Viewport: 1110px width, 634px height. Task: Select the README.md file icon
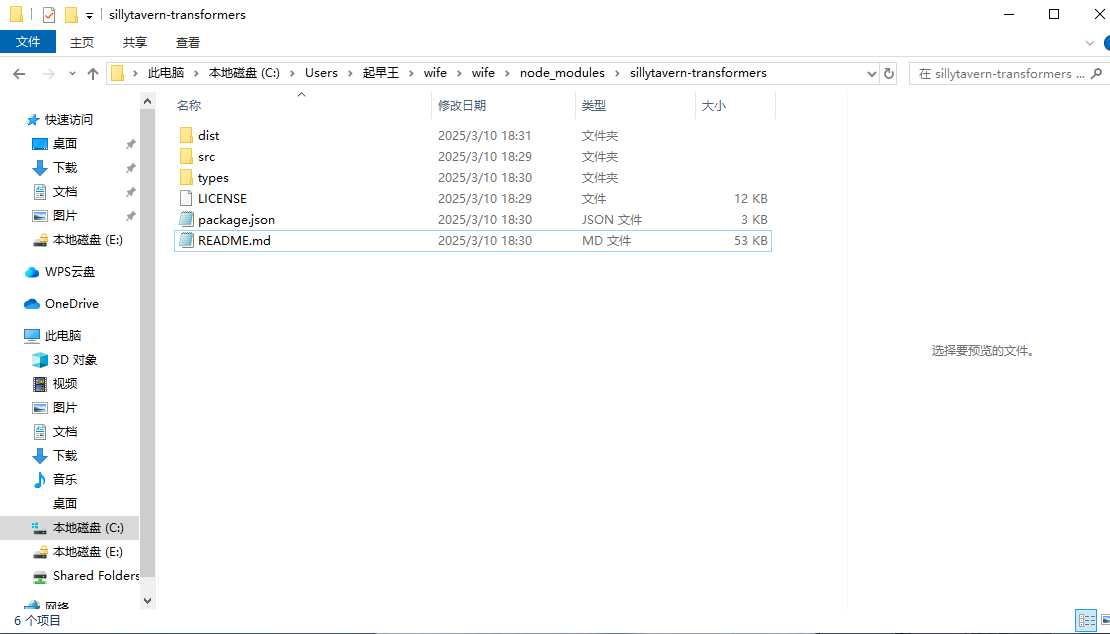(x=186, y=241)
